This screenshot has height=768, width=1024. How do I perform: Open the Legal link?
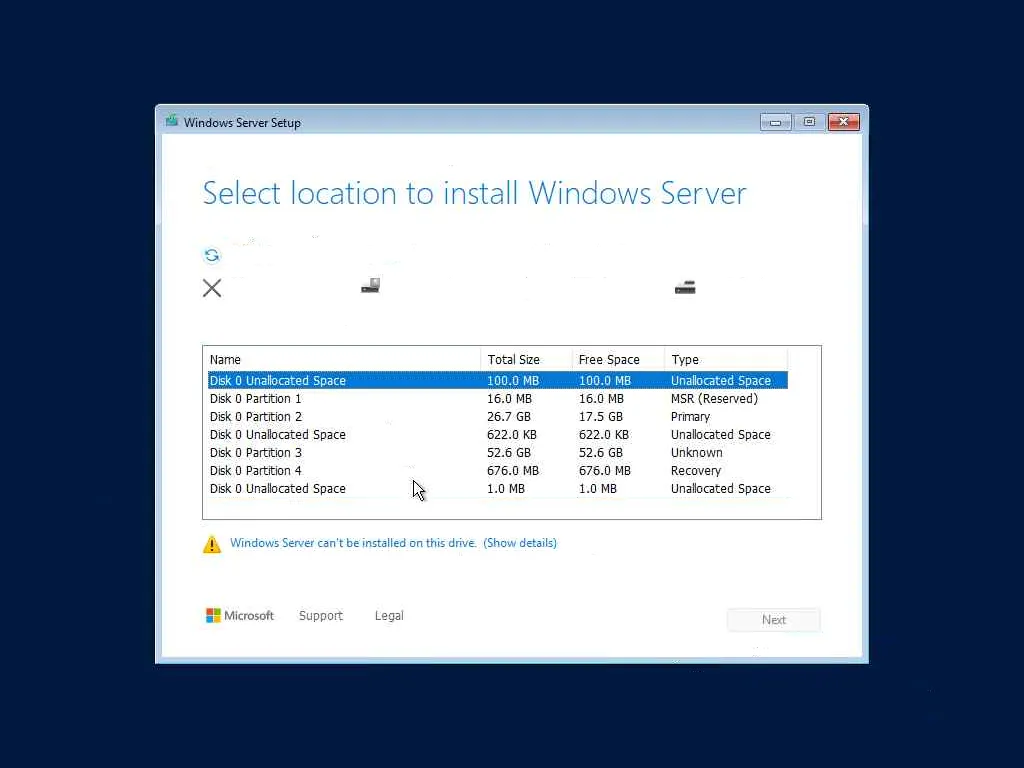tap(389, 616)
